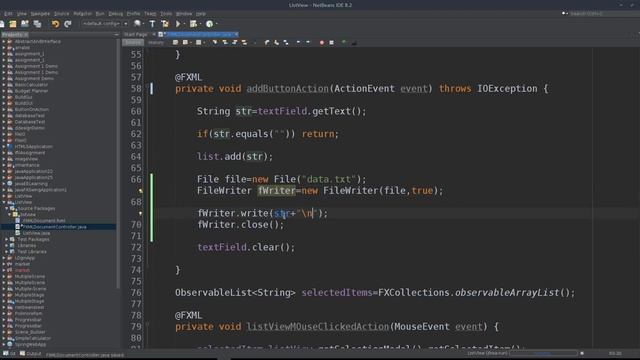Click the progress bar in status bar
Viewport: 640px width, 360px height.
tap(543, 353)
